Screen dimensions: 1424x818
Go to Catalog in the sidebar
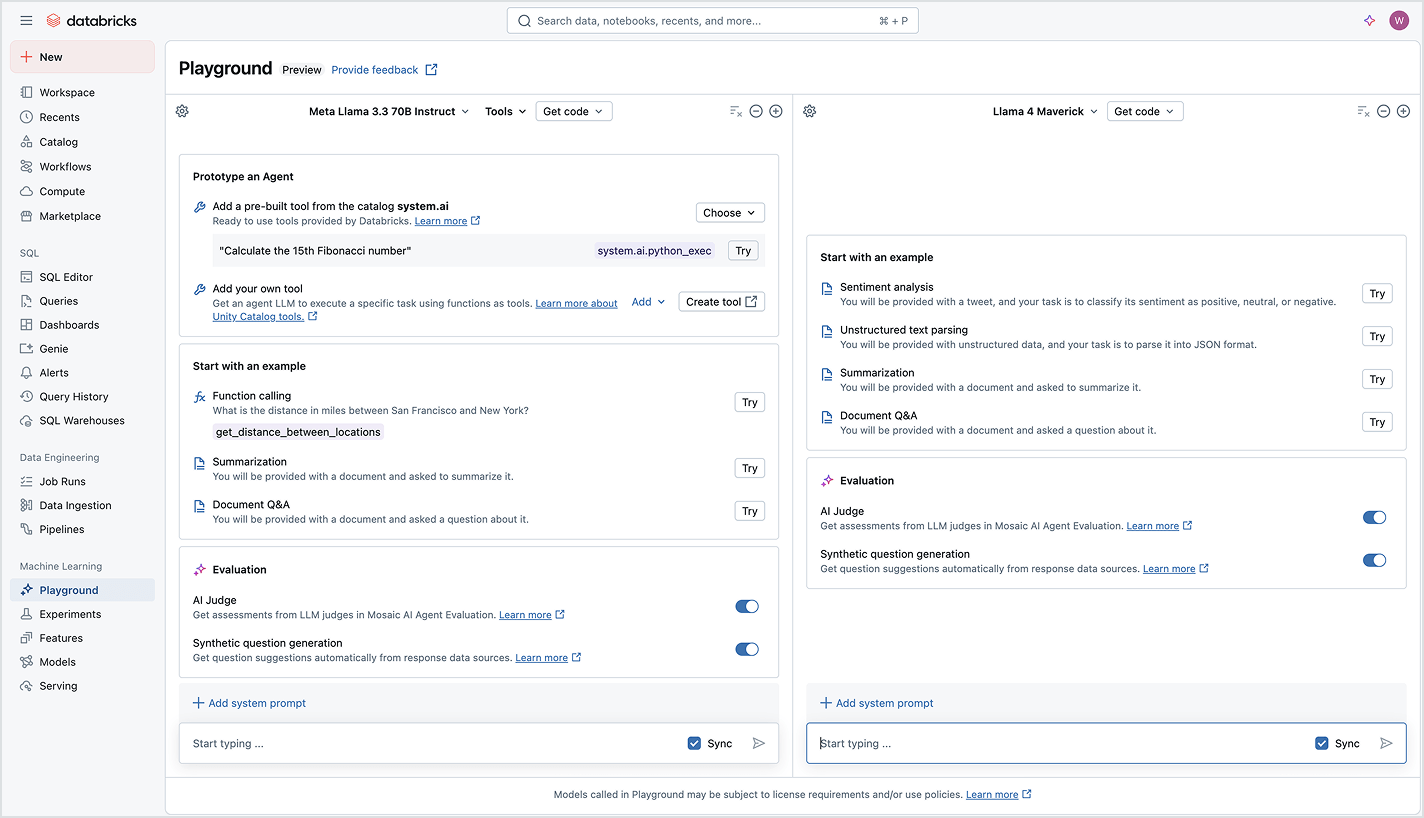click(x=58, y=142)
